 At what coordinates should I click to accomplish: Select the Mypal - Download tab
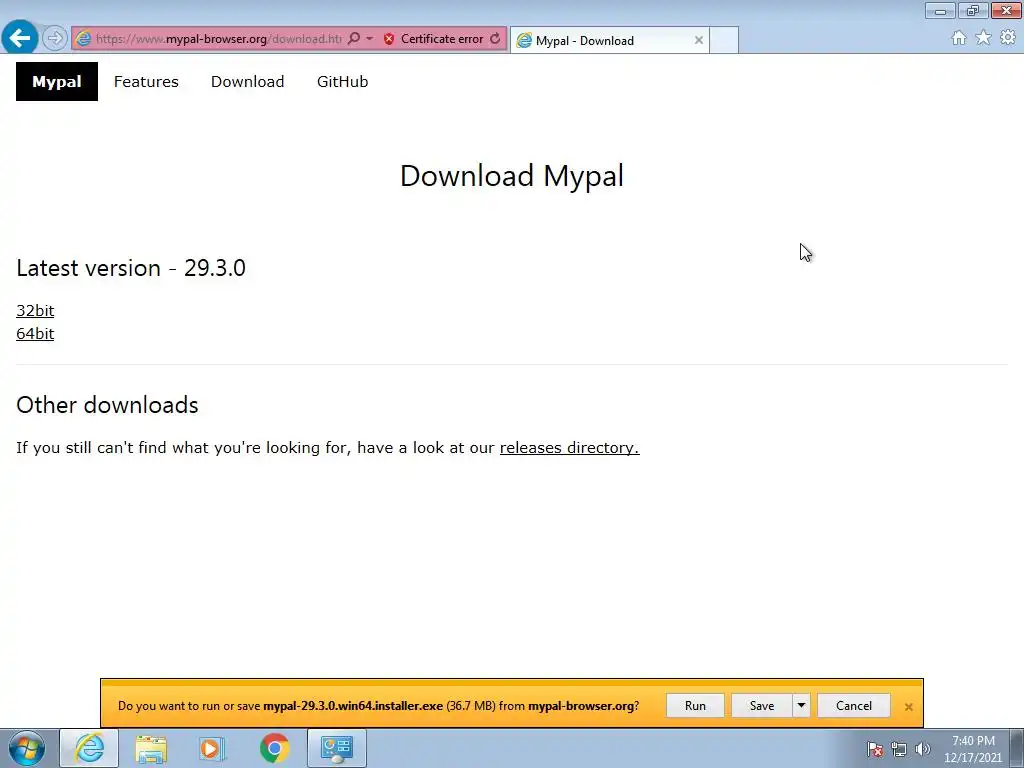(x=609, y=40)
